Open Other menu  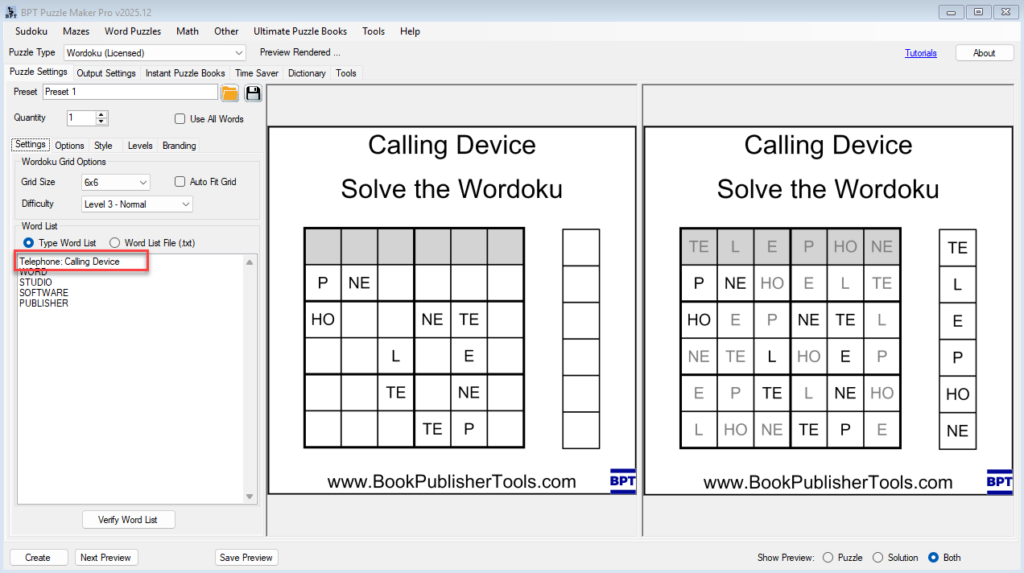click(x=226, y=31)
